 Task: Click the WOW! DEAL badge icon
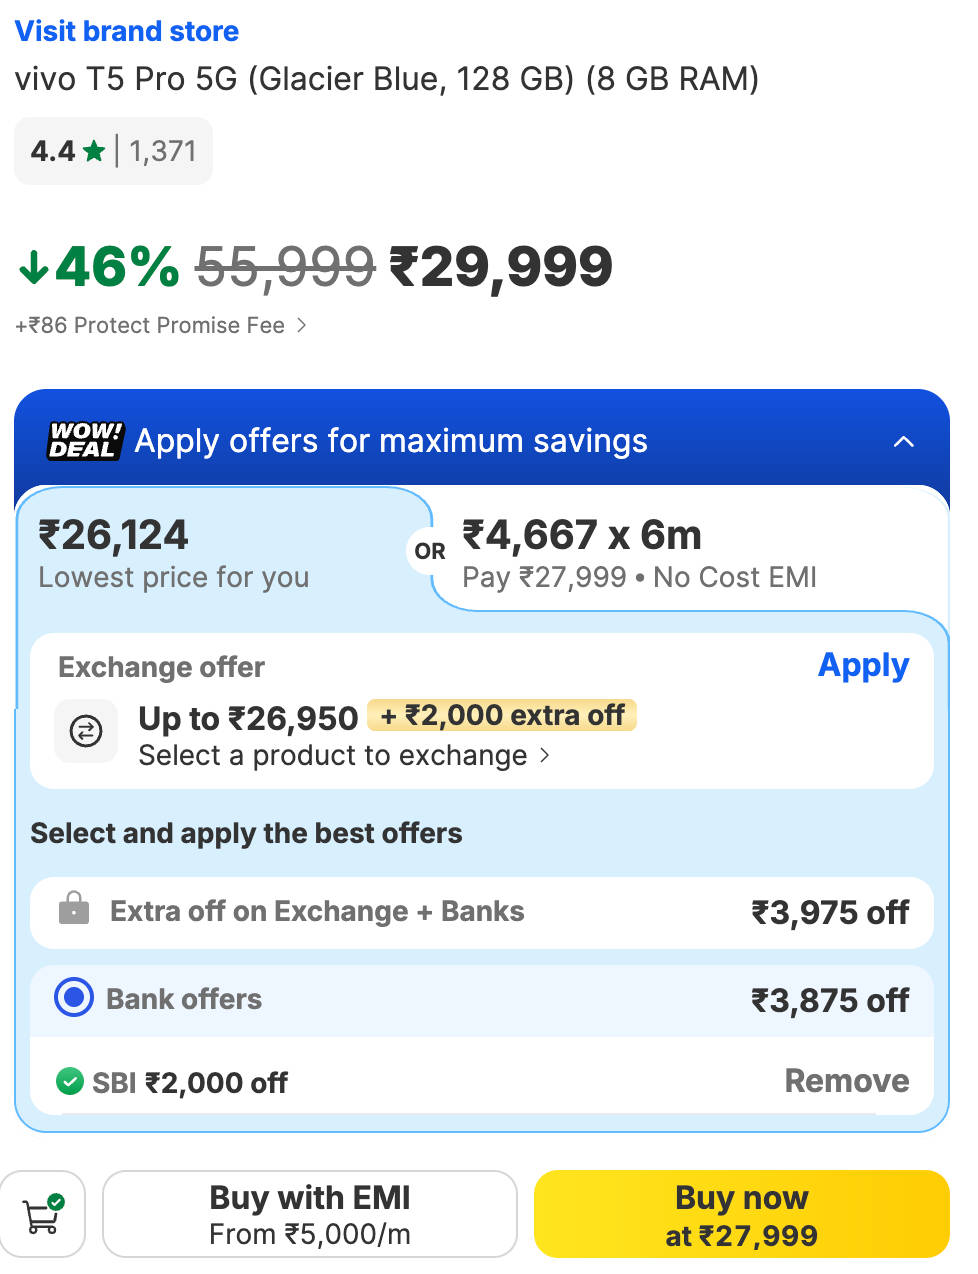pos(86,441)
